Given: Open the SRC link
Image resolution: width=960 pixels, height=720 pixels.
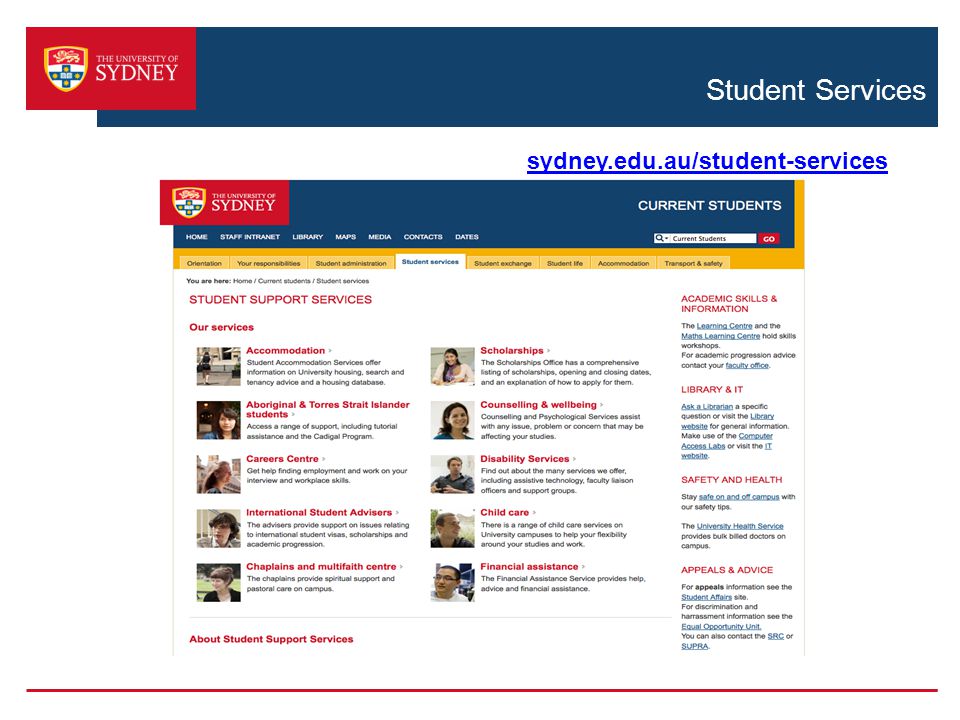Looking at the screenshot, I should pyautogui.click(x=776, y=637).
